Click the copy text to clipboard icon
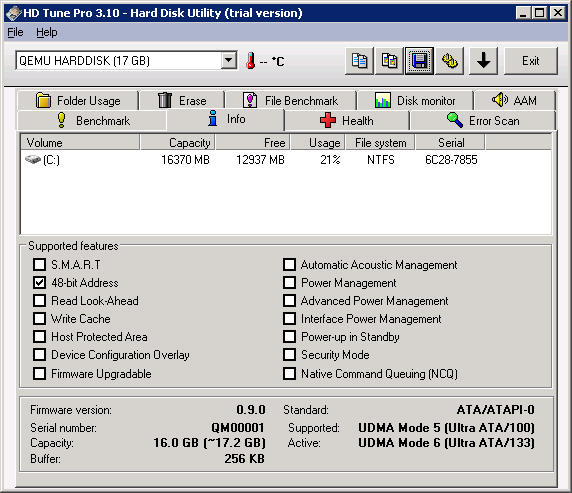The height and width of the screenshot is (493, 572). pyautogui.click(x=359, y=61)
